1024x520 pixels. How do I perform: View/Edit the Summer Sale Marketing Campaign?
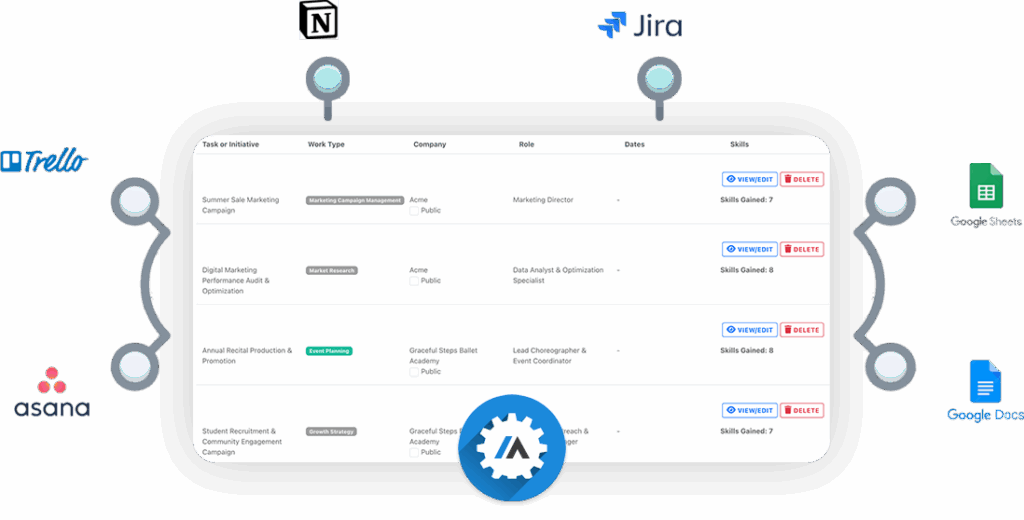(749, 180)
